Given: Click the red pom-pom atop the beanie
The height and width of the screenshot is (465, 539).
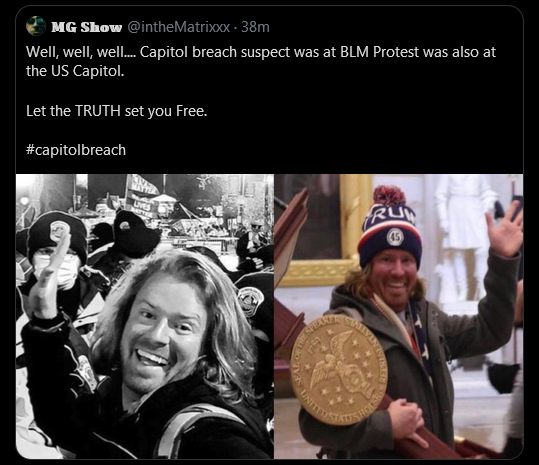Looking at the screenshot, I should pyautogui.click(x=389, y=196).
